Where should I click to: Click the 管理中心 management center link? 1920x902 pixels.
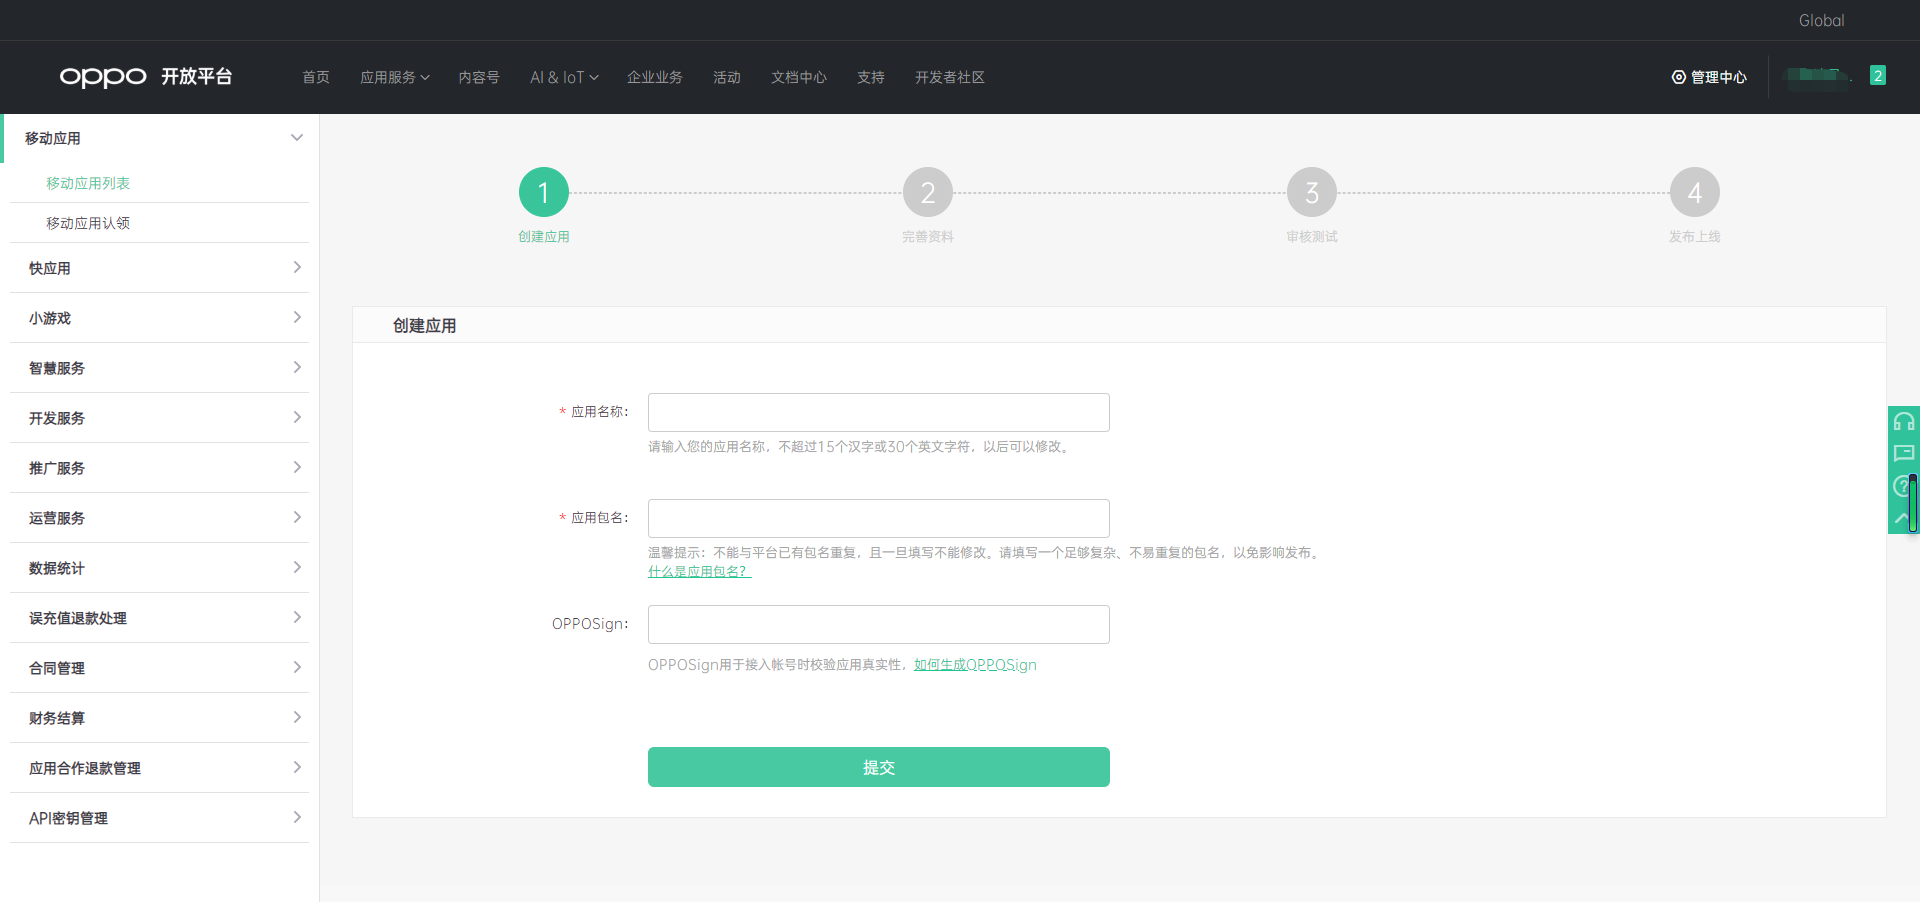1709,77
